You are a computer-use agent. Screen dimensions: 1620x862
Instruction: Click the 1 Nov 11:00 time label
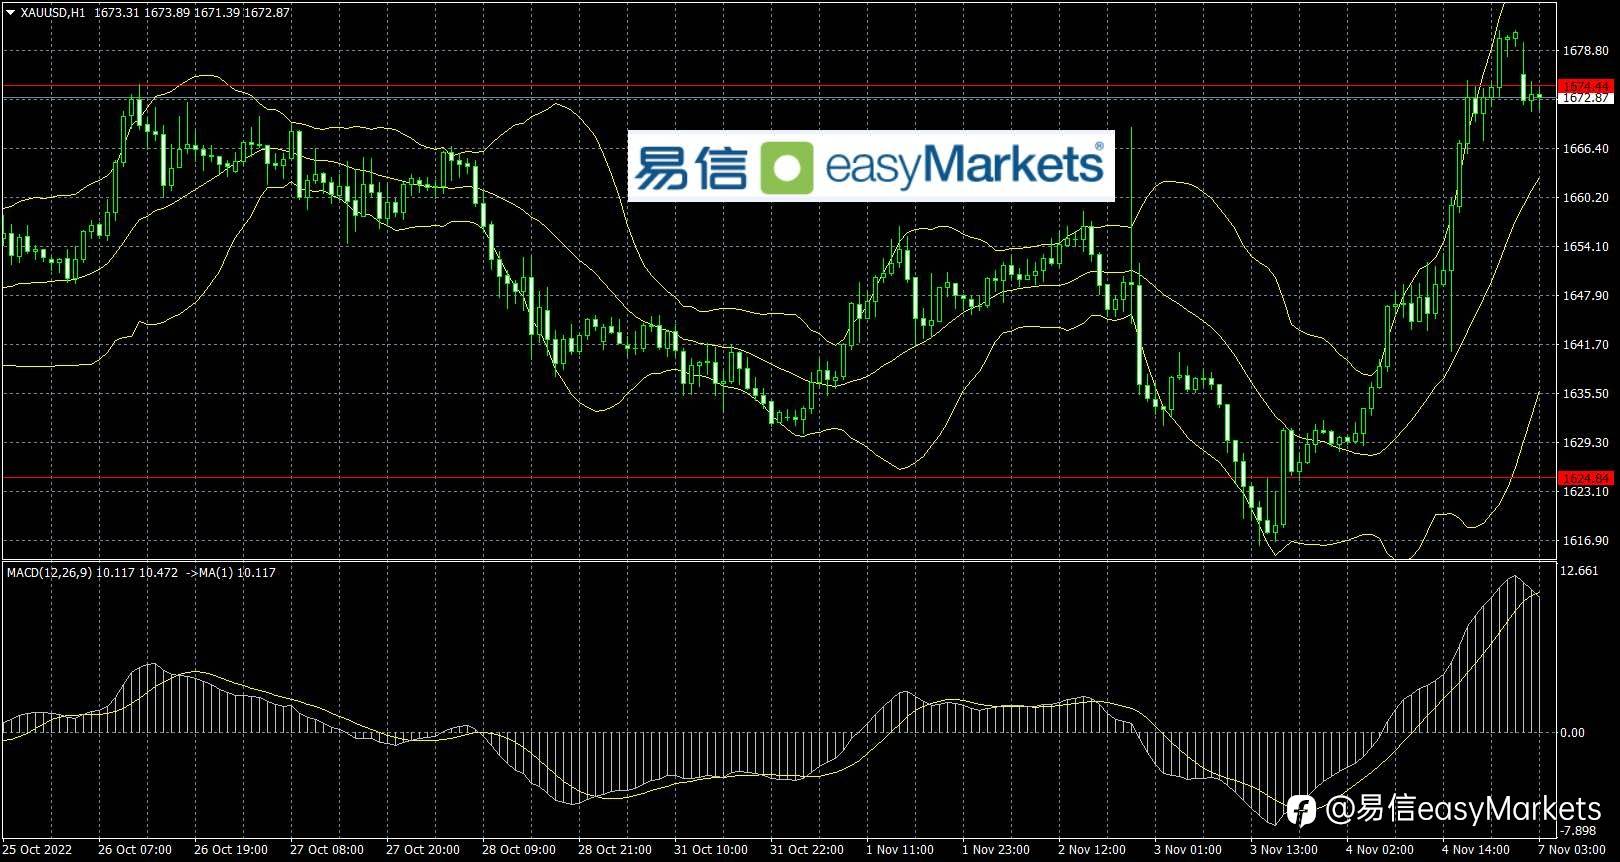(900, 850)
